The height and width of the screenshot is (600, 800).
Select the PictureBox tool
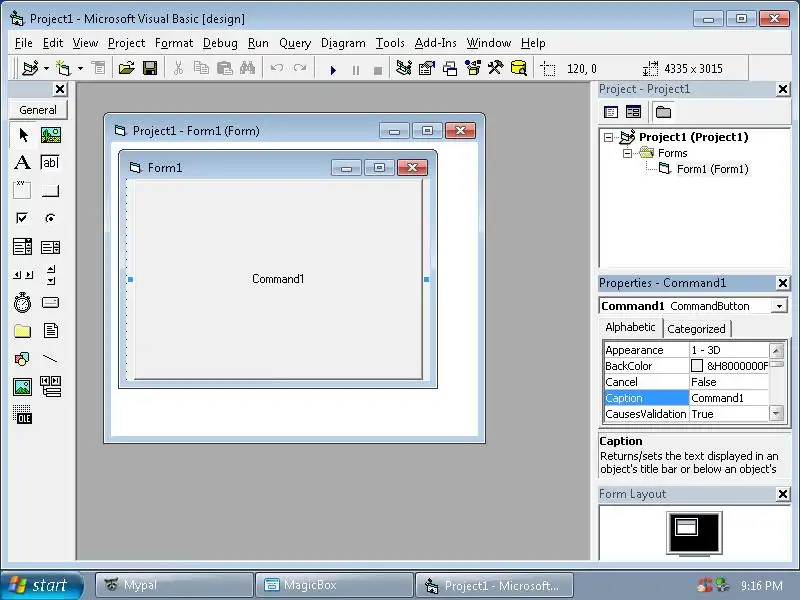[x=51, y=135]
